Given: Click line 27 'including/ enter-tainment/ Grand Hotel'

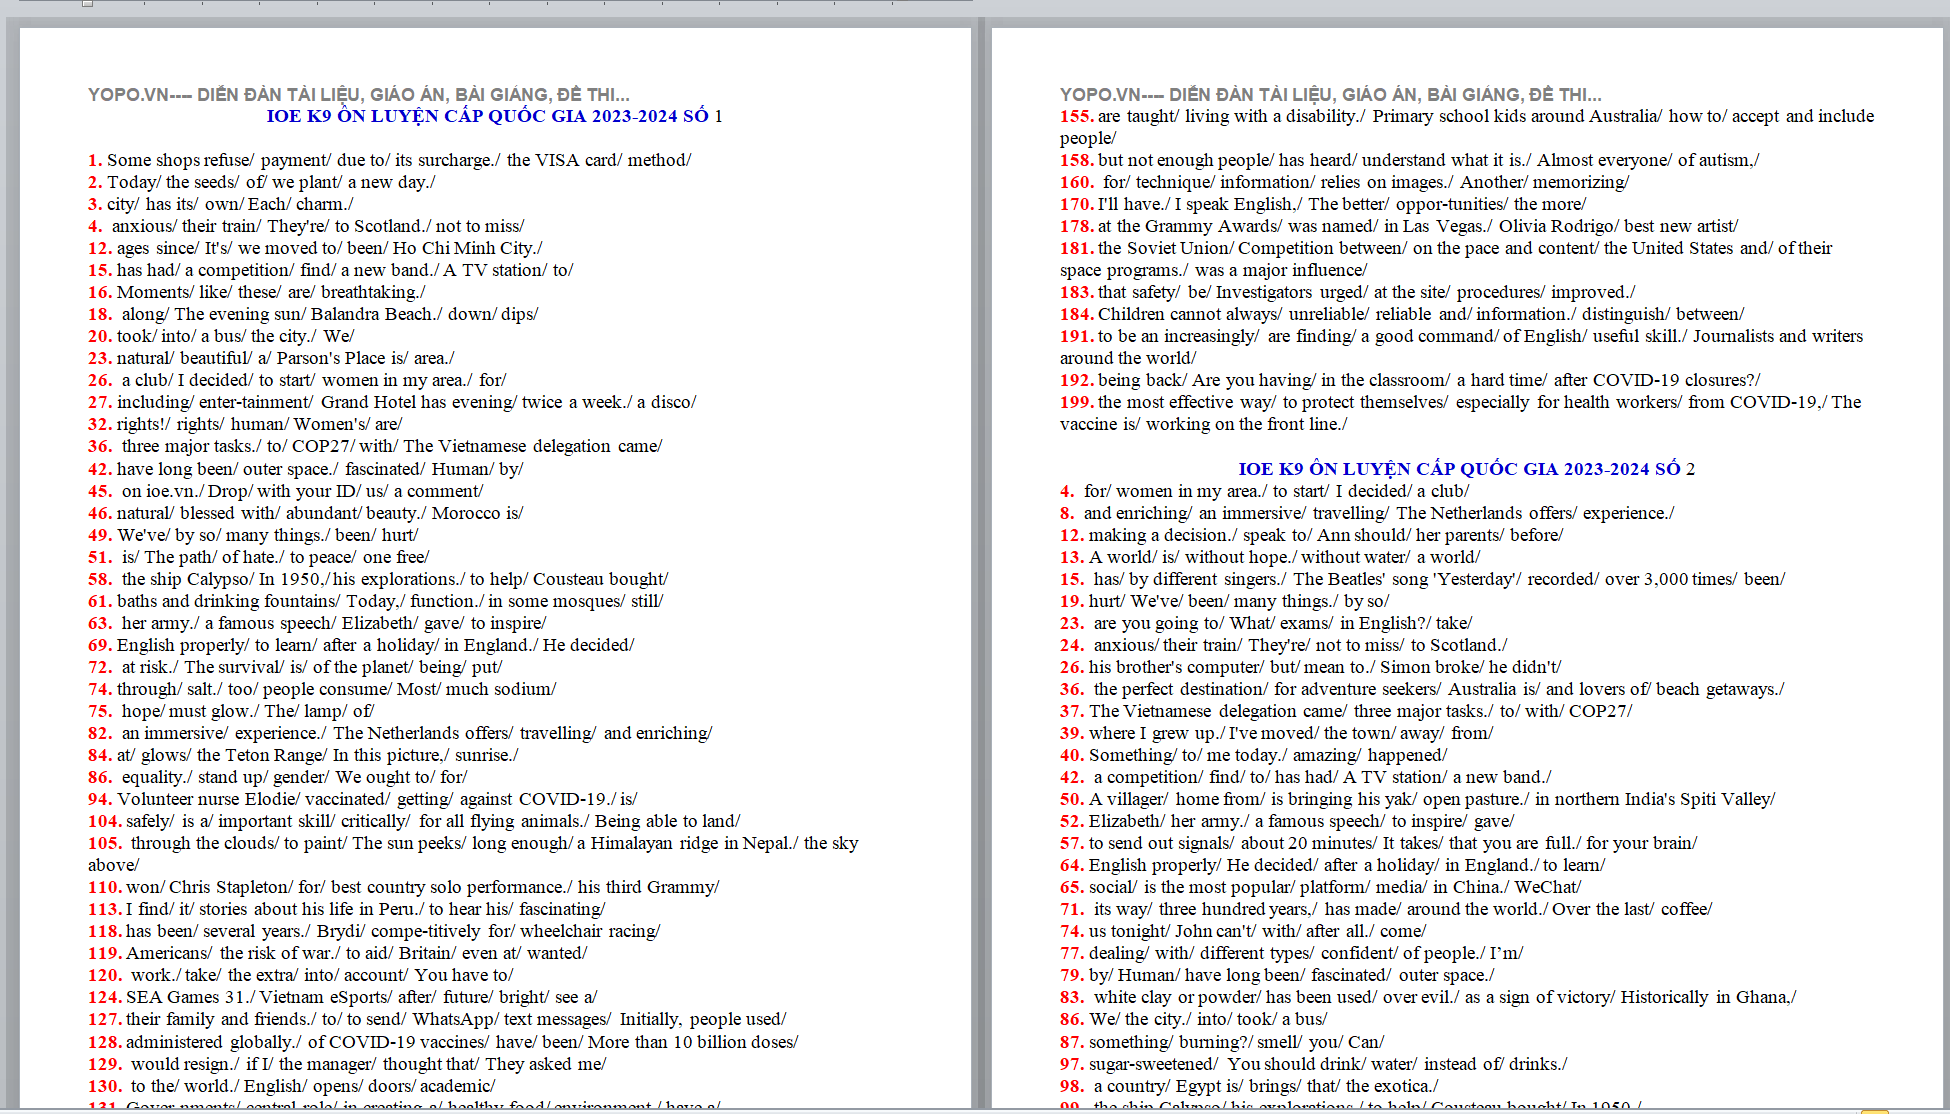Looking at the screenshot, I should (392, 402).
